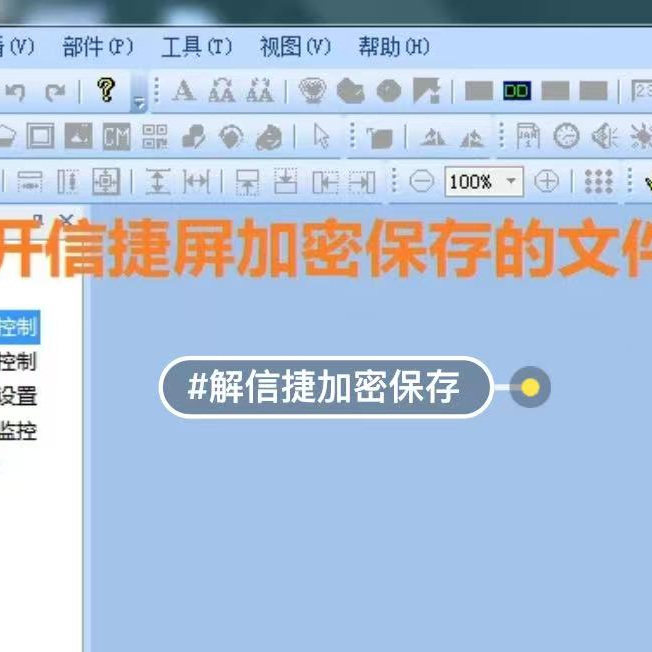Screen dimensions: 652x652
Task: Insert a picture with the image icon
Action: click(x=79, y=136)
